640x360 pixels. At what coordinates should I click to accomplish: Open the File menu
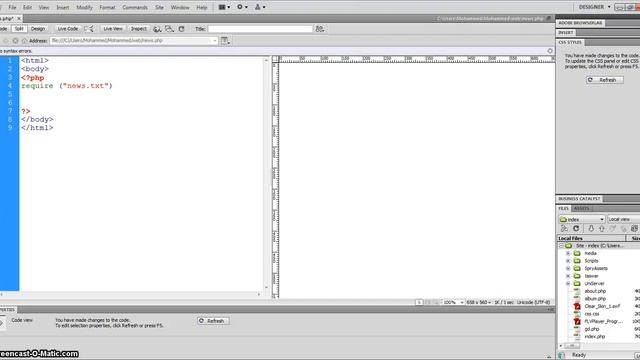pos(12,7)
